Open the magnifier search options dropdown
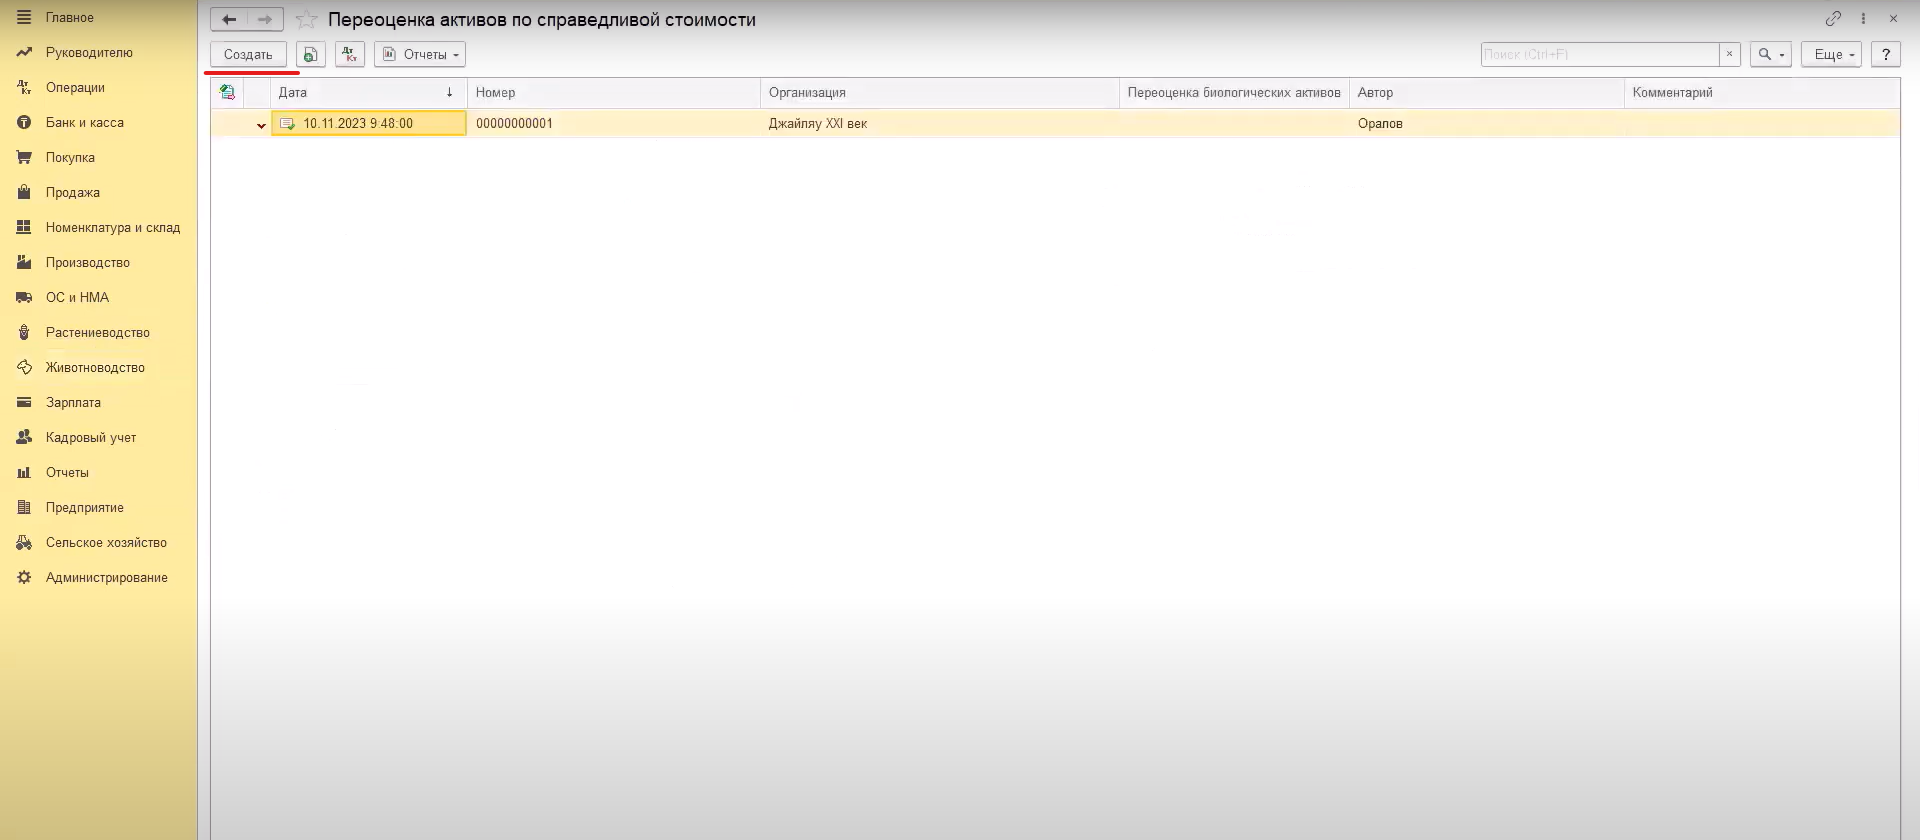The width and height of the screenshot is (1920, 840). [1770, 55]
